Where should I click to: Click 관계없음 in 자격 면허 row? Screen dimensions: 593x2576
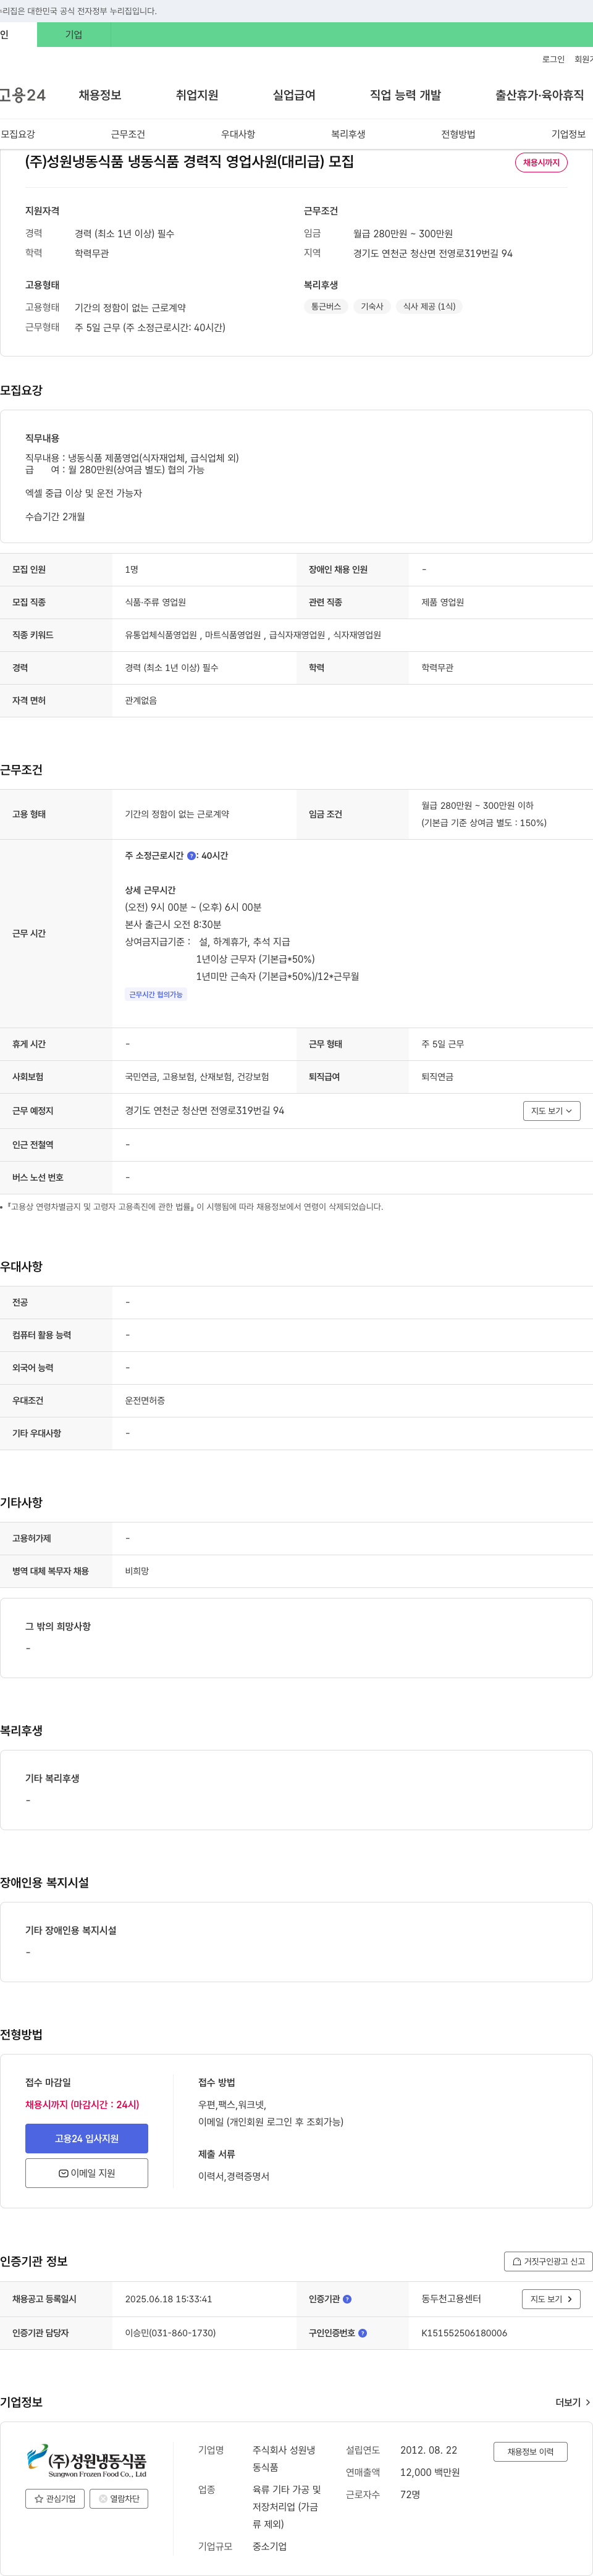tap(141, 701)
